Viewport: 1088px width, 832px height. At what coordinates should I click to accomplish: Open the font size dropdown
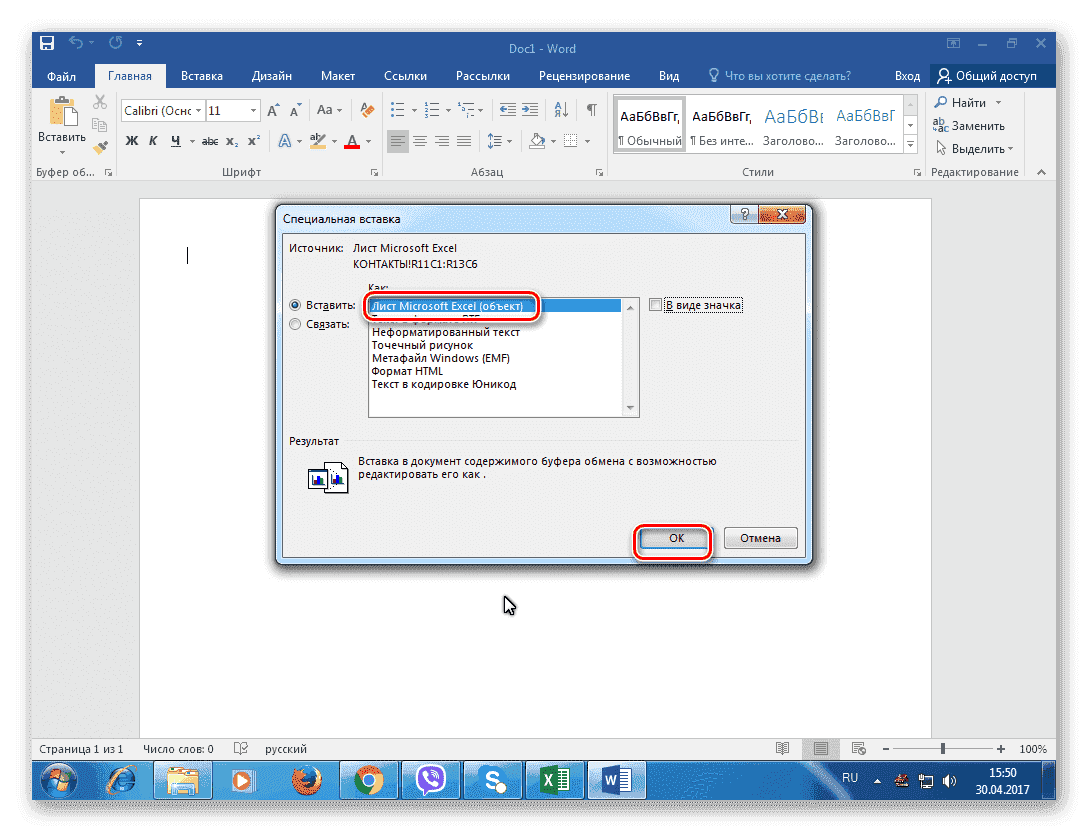pyautogui.click(x=251, y=110)
